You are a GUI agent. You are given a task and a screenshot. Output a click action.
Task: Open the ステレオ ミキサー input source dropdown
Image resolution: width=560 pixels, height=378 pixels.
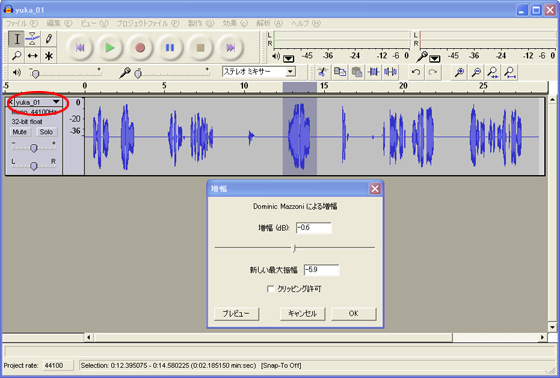click(291, 72)
